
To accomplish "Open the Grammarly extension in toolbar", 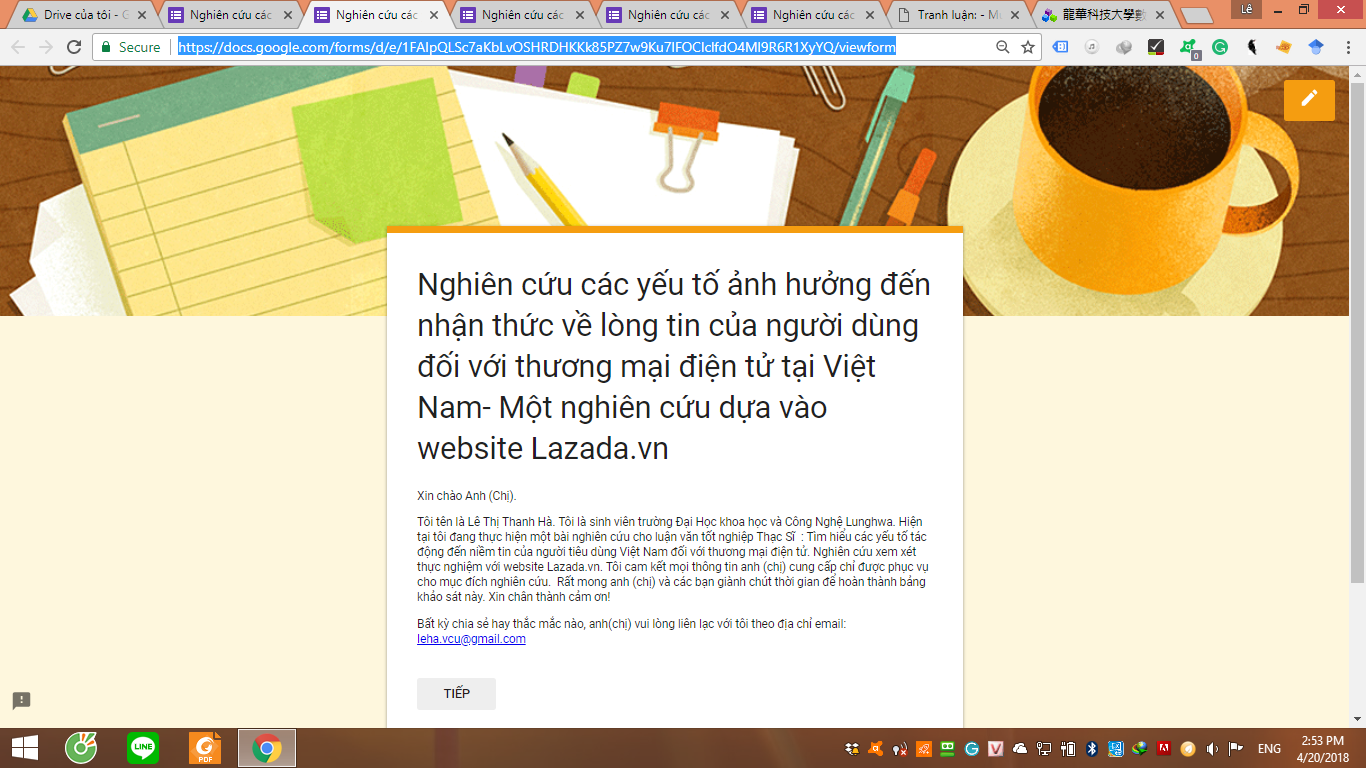I will 1220,47.
